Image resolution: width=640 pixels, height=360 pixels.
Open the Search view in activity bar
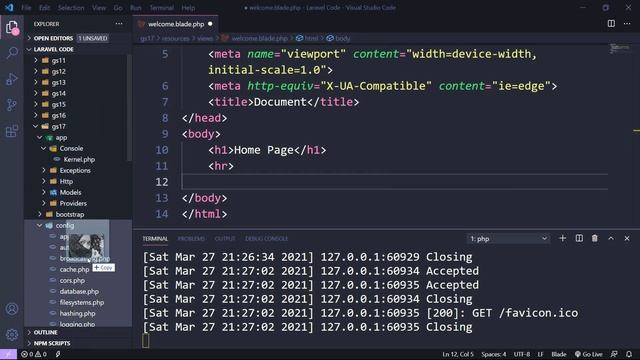[12, 53]
